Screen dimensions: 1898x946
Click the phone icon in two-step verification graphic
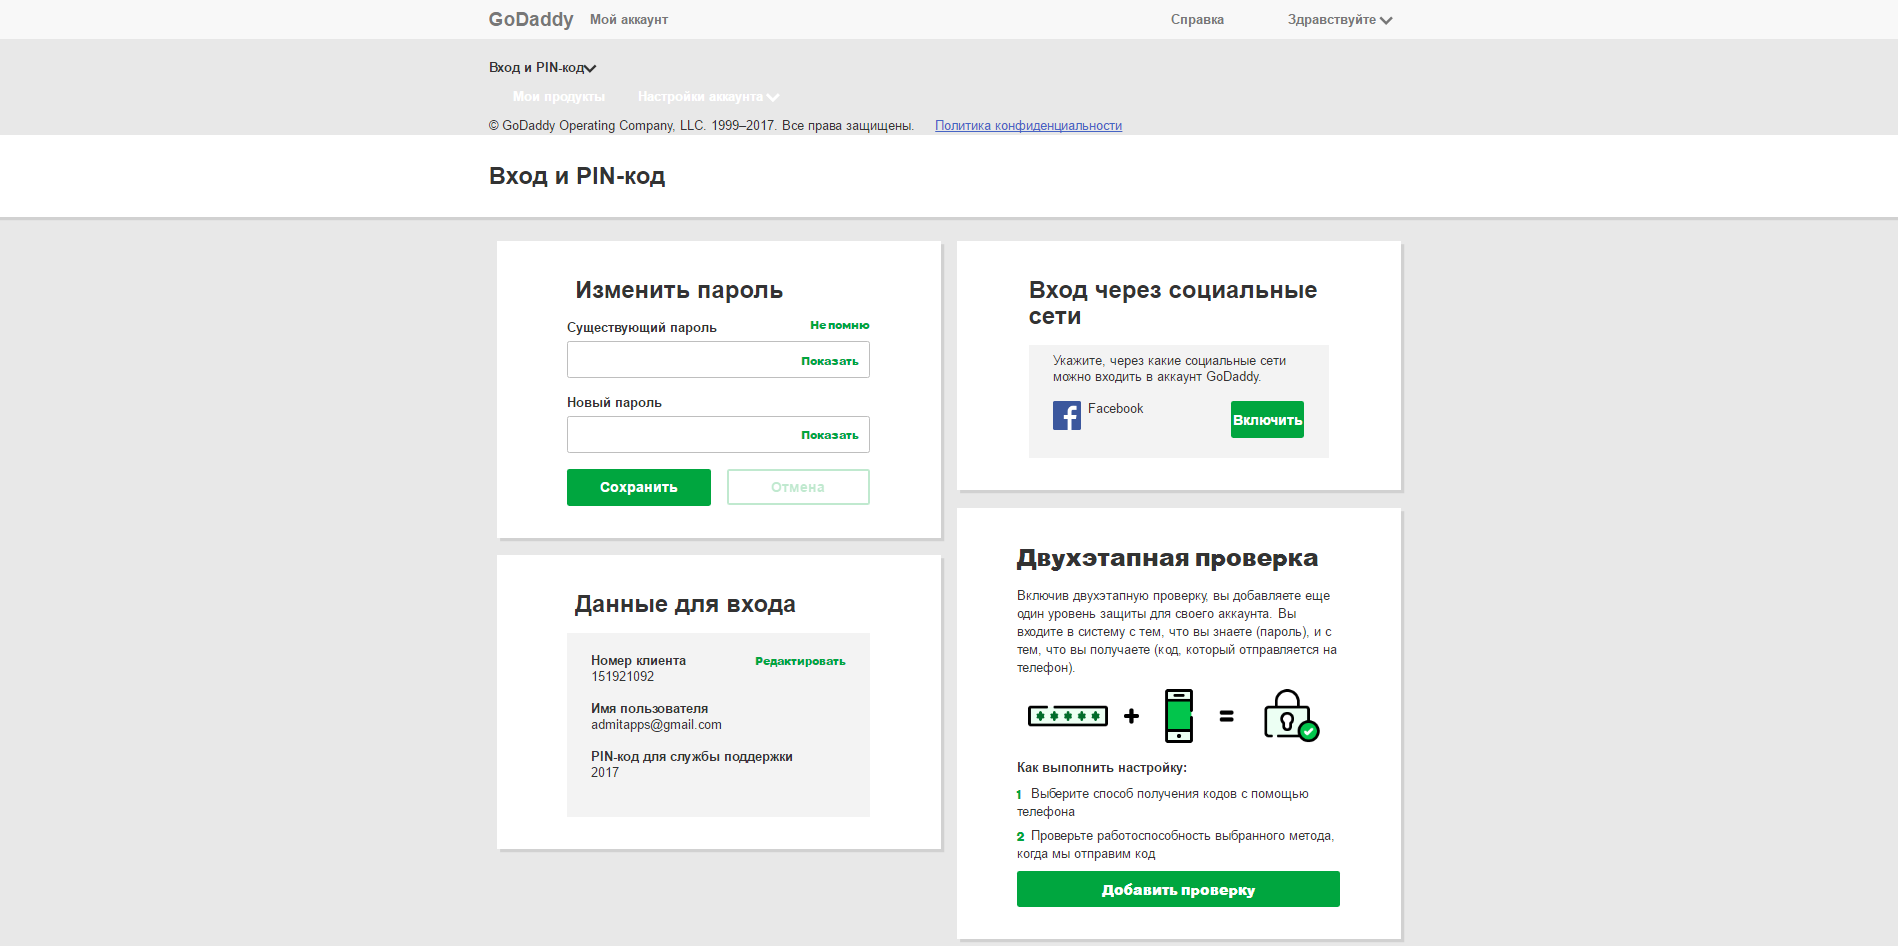click(1176, 714)
